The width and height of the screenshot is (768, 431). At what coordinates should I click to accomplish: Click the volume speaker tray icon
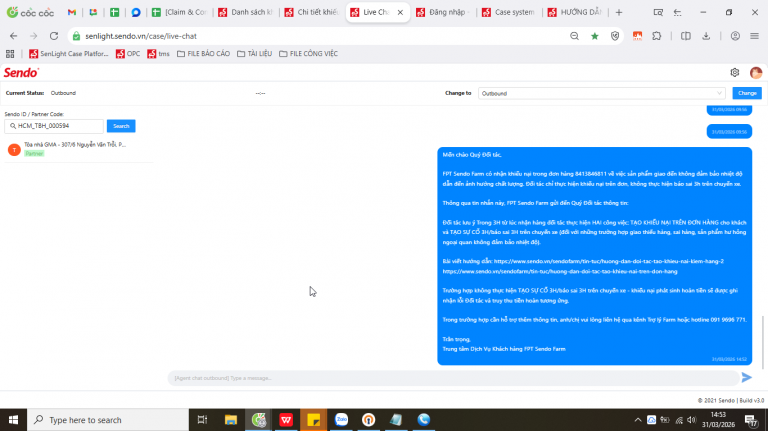point(692,420)
